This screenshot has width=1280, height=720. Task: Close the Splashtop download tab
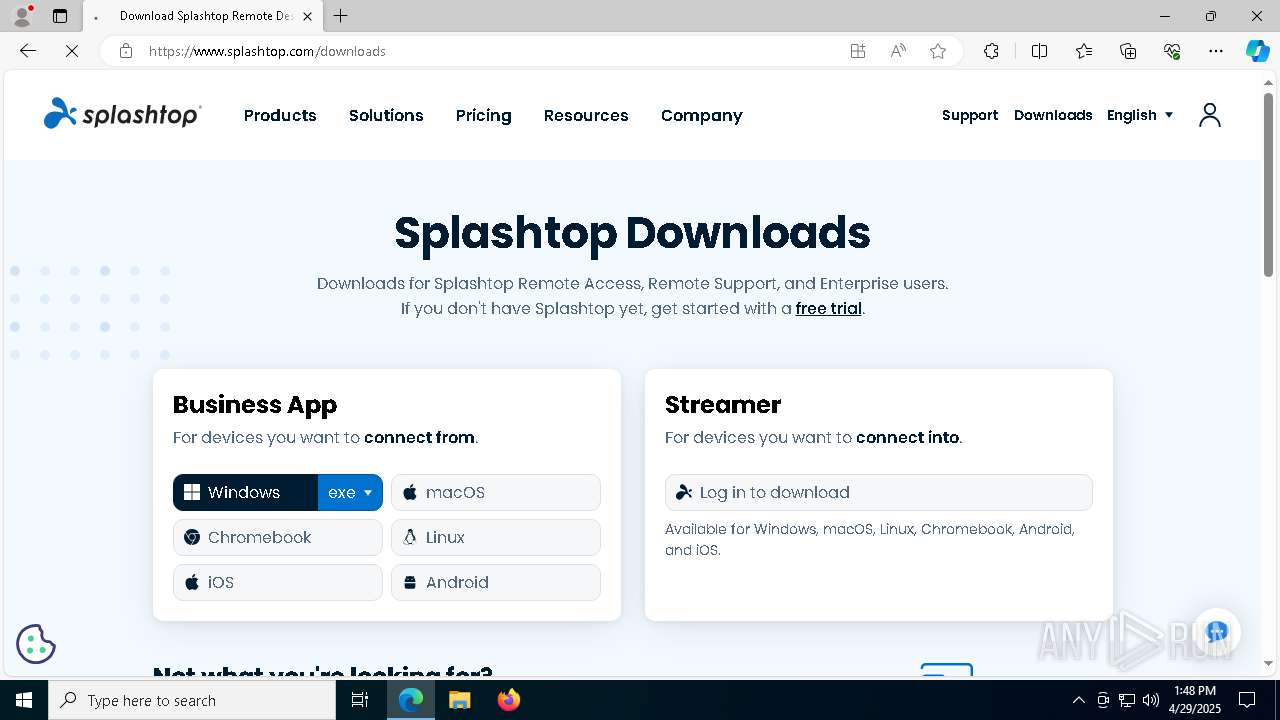(307, 16)
